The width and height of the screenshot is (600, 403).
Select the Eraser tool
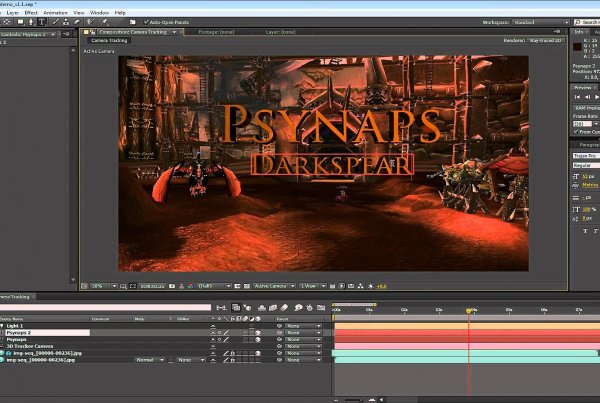(77, 22)
